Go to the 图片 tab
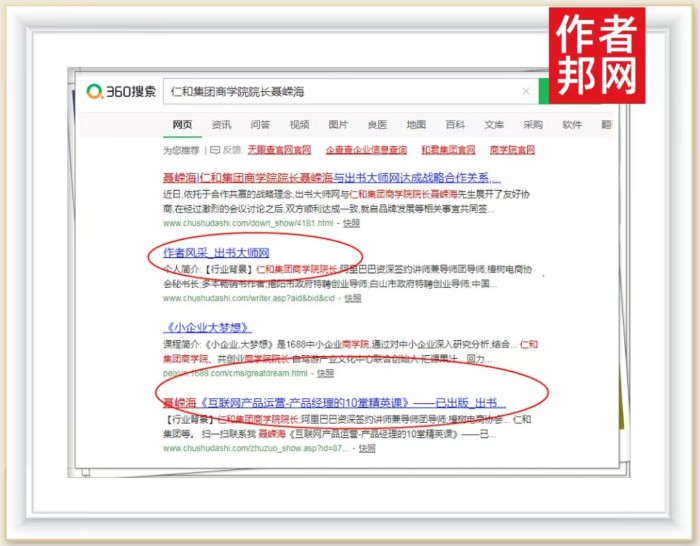The height and width of the screenshot is (546, 700). pos(338,125)
